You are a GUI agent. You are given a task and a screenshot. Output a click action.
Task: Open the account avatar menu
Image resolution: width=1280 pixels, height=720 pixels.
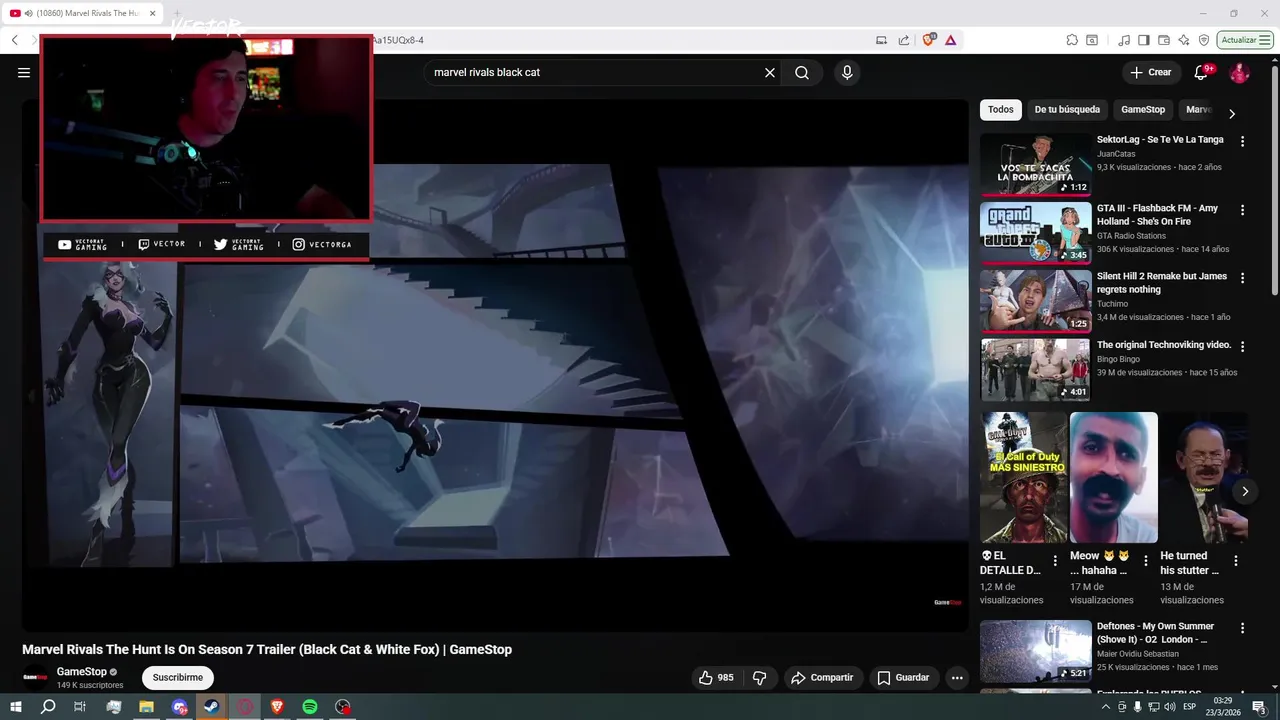[1239, 72]
